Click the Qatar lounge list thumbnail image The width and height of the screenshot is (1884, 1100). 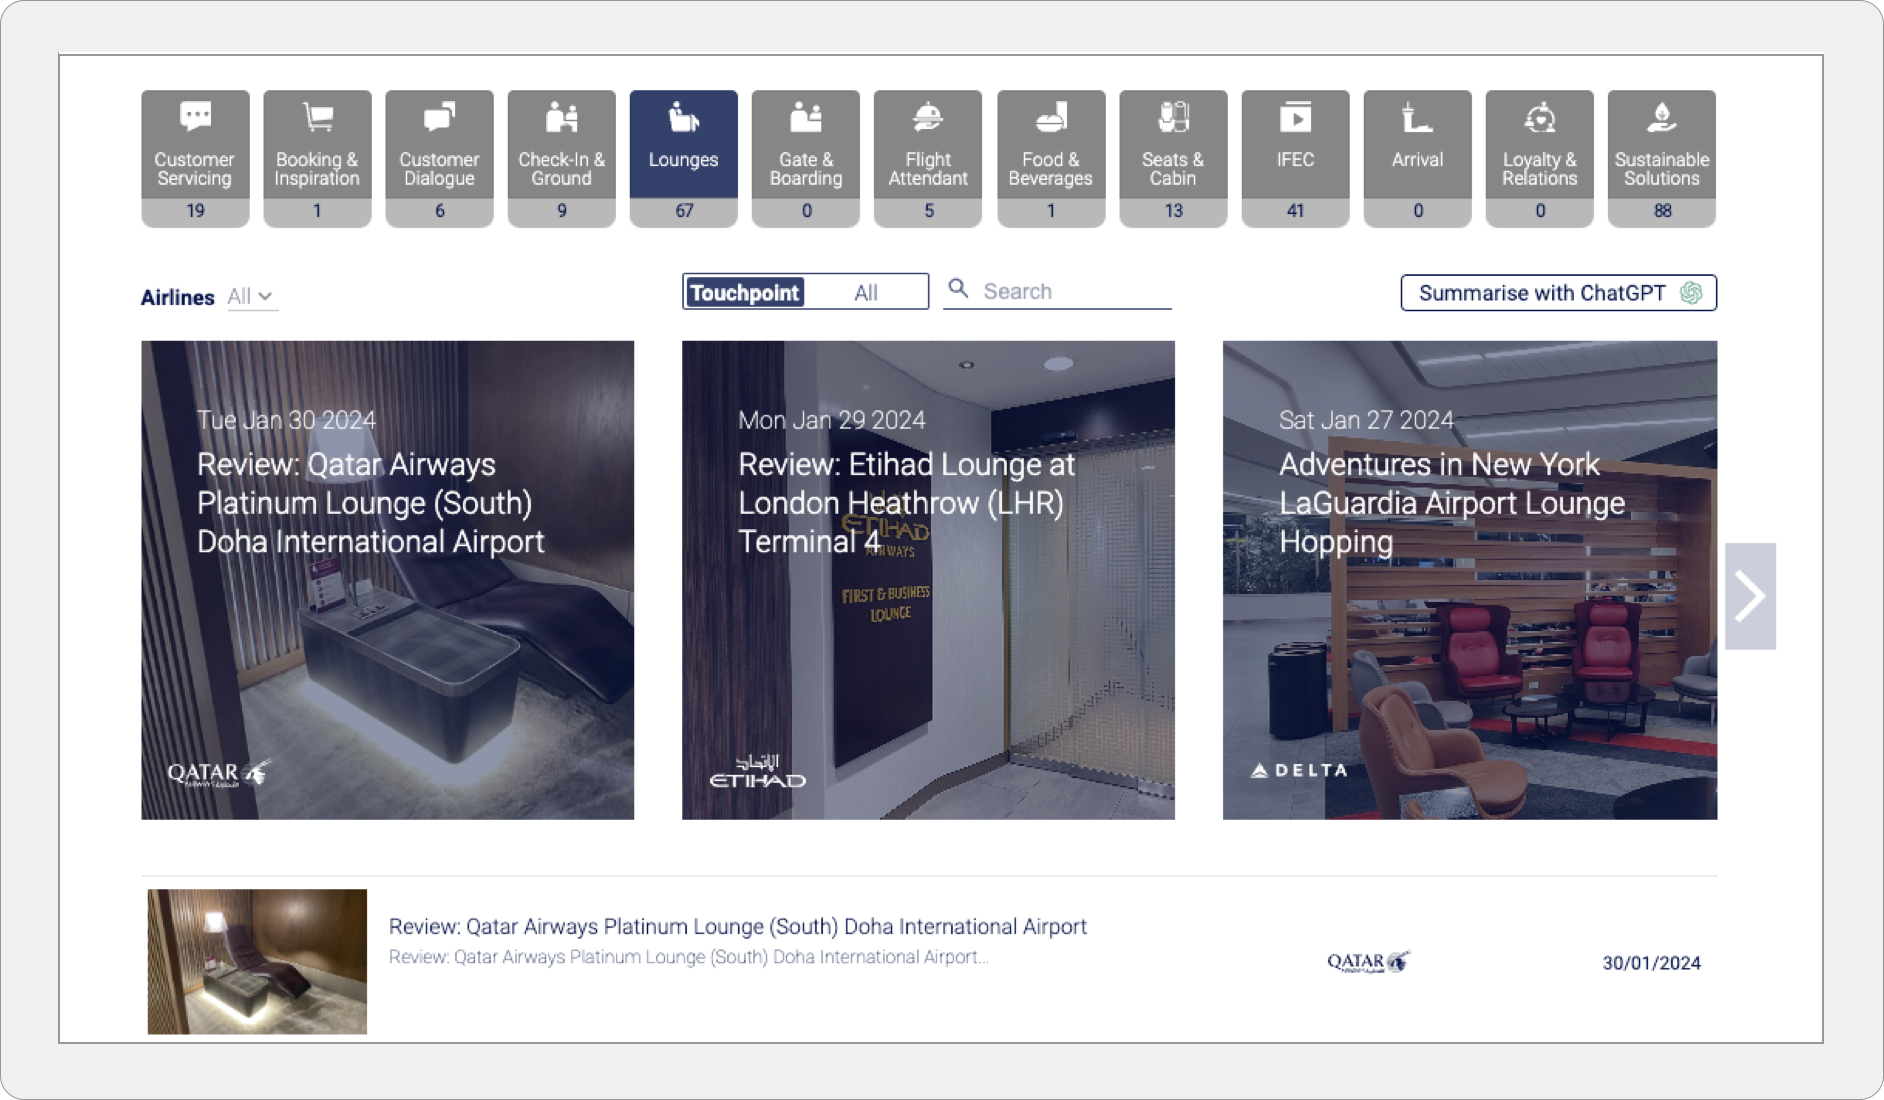pos(257,961)
